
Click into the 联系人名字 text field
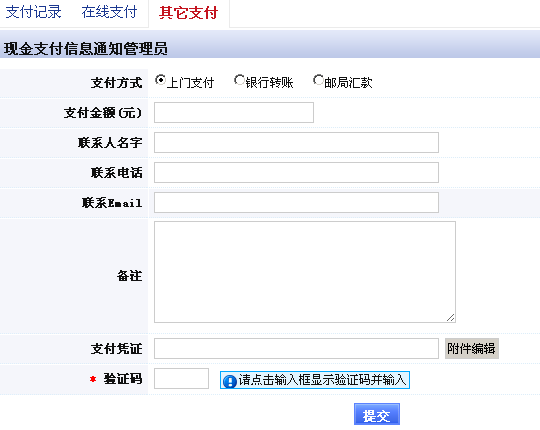click(296, 142)
